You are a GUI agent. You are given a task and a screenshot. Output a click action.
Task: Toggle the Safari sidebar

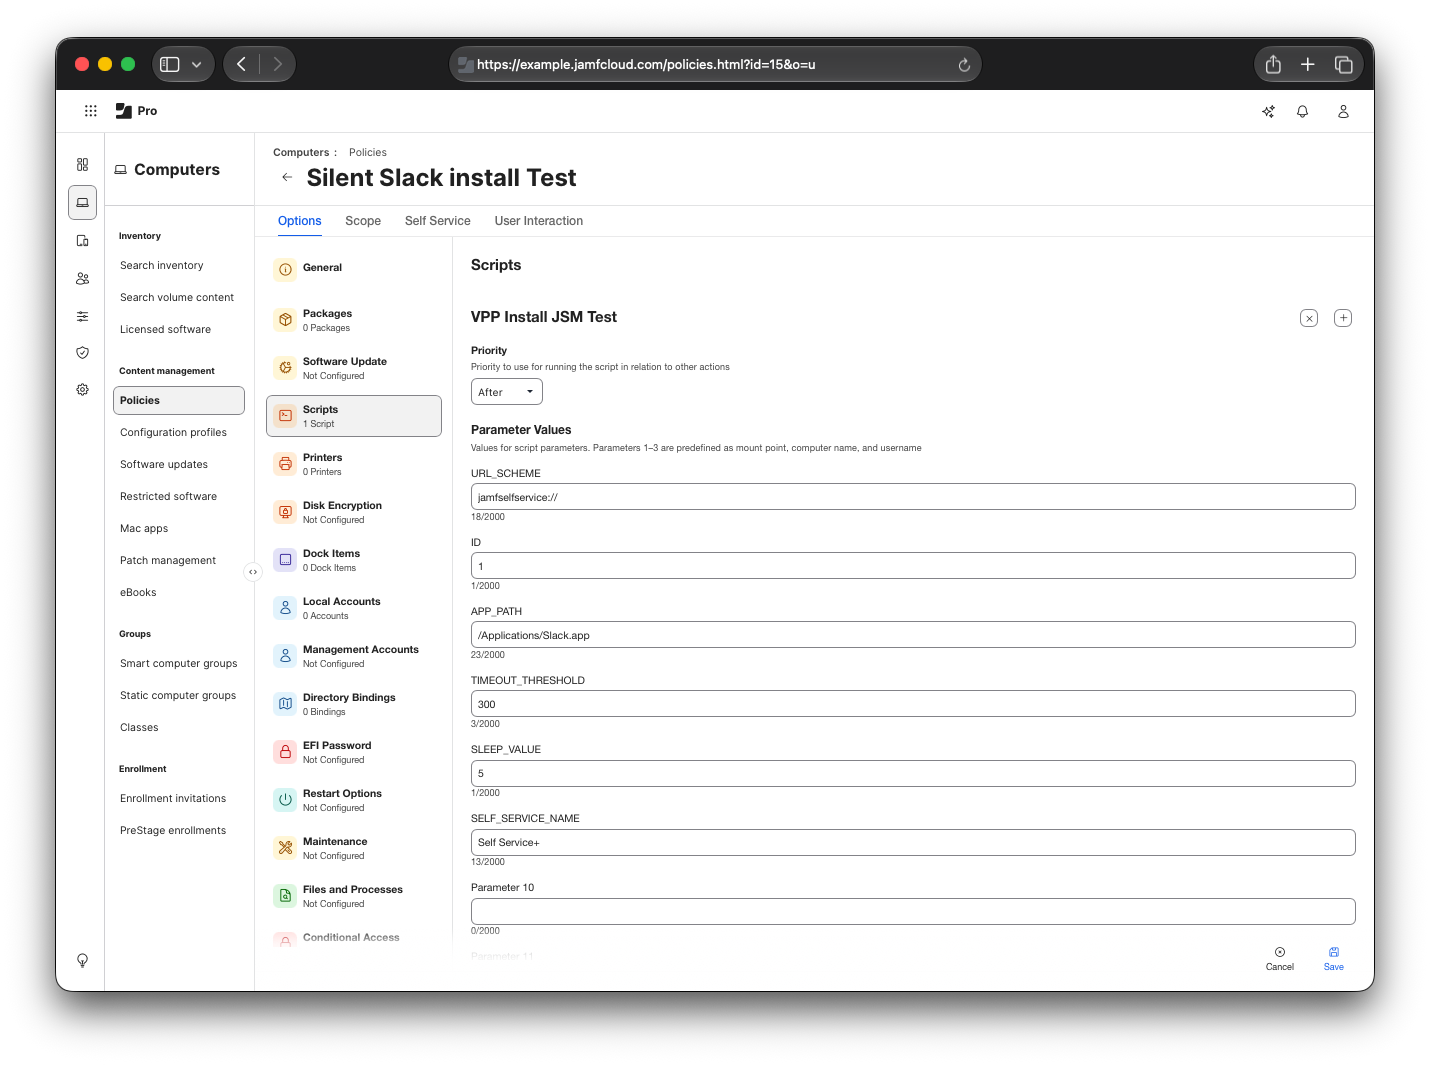[170, 64]
